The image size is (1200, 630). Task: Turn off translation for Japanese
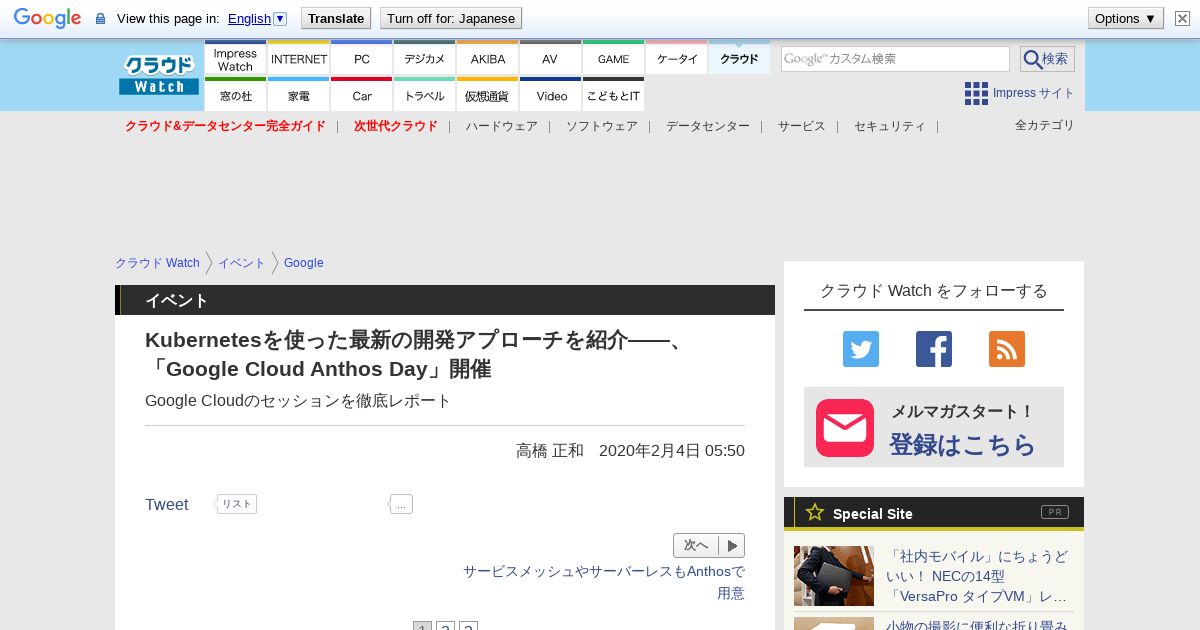click(x=451, y=18)
